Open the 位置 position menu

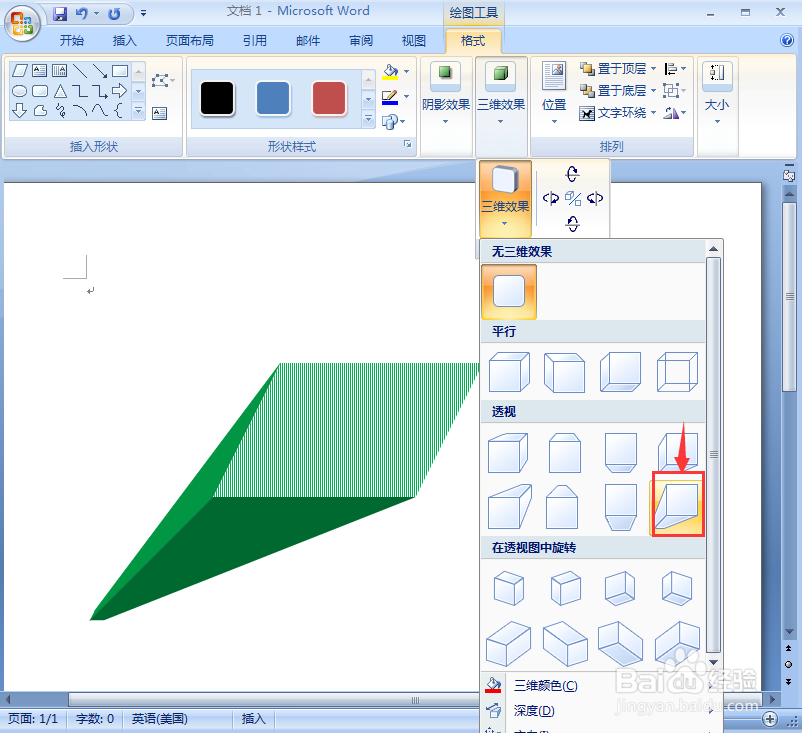click(x=554, y=94)
